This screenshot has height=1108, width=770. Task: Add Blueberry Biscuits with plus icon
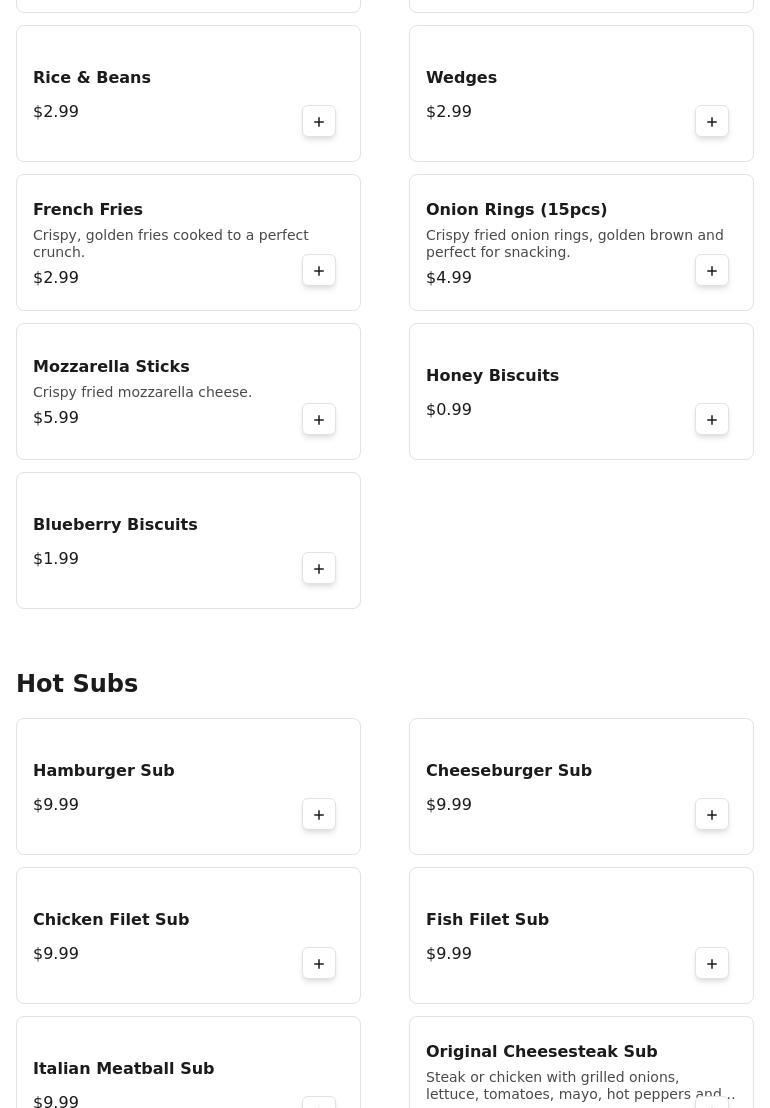coord(319,569)
